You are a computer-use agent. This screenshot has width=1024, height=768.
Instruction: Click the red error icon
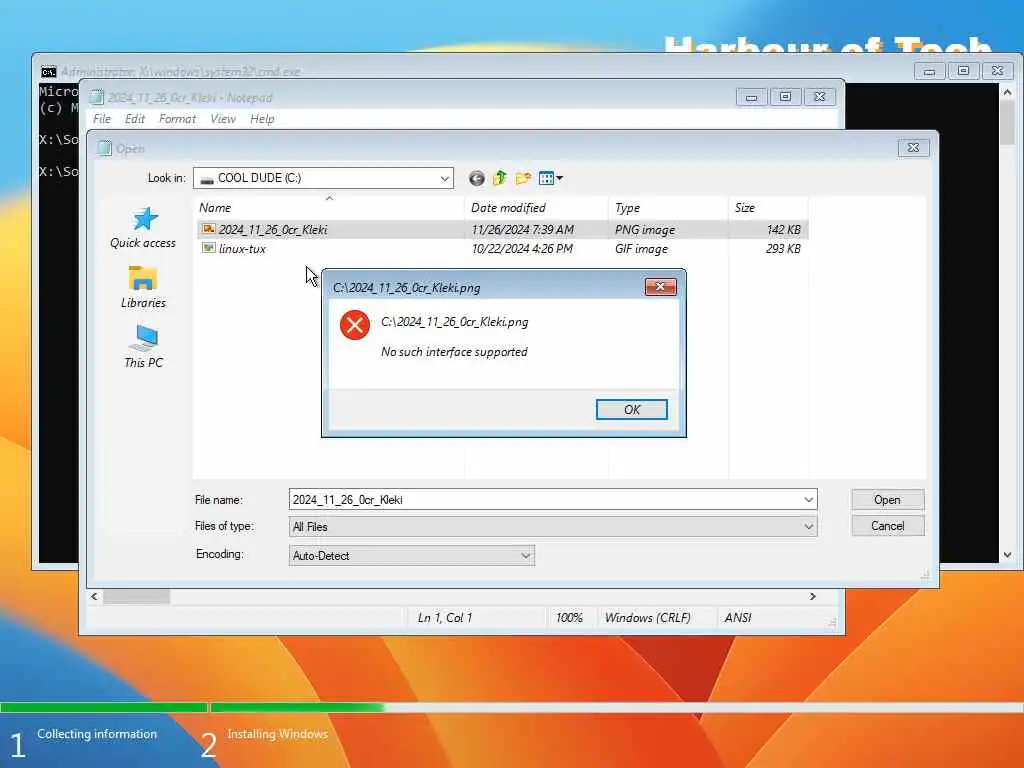(x=355, y=325)
